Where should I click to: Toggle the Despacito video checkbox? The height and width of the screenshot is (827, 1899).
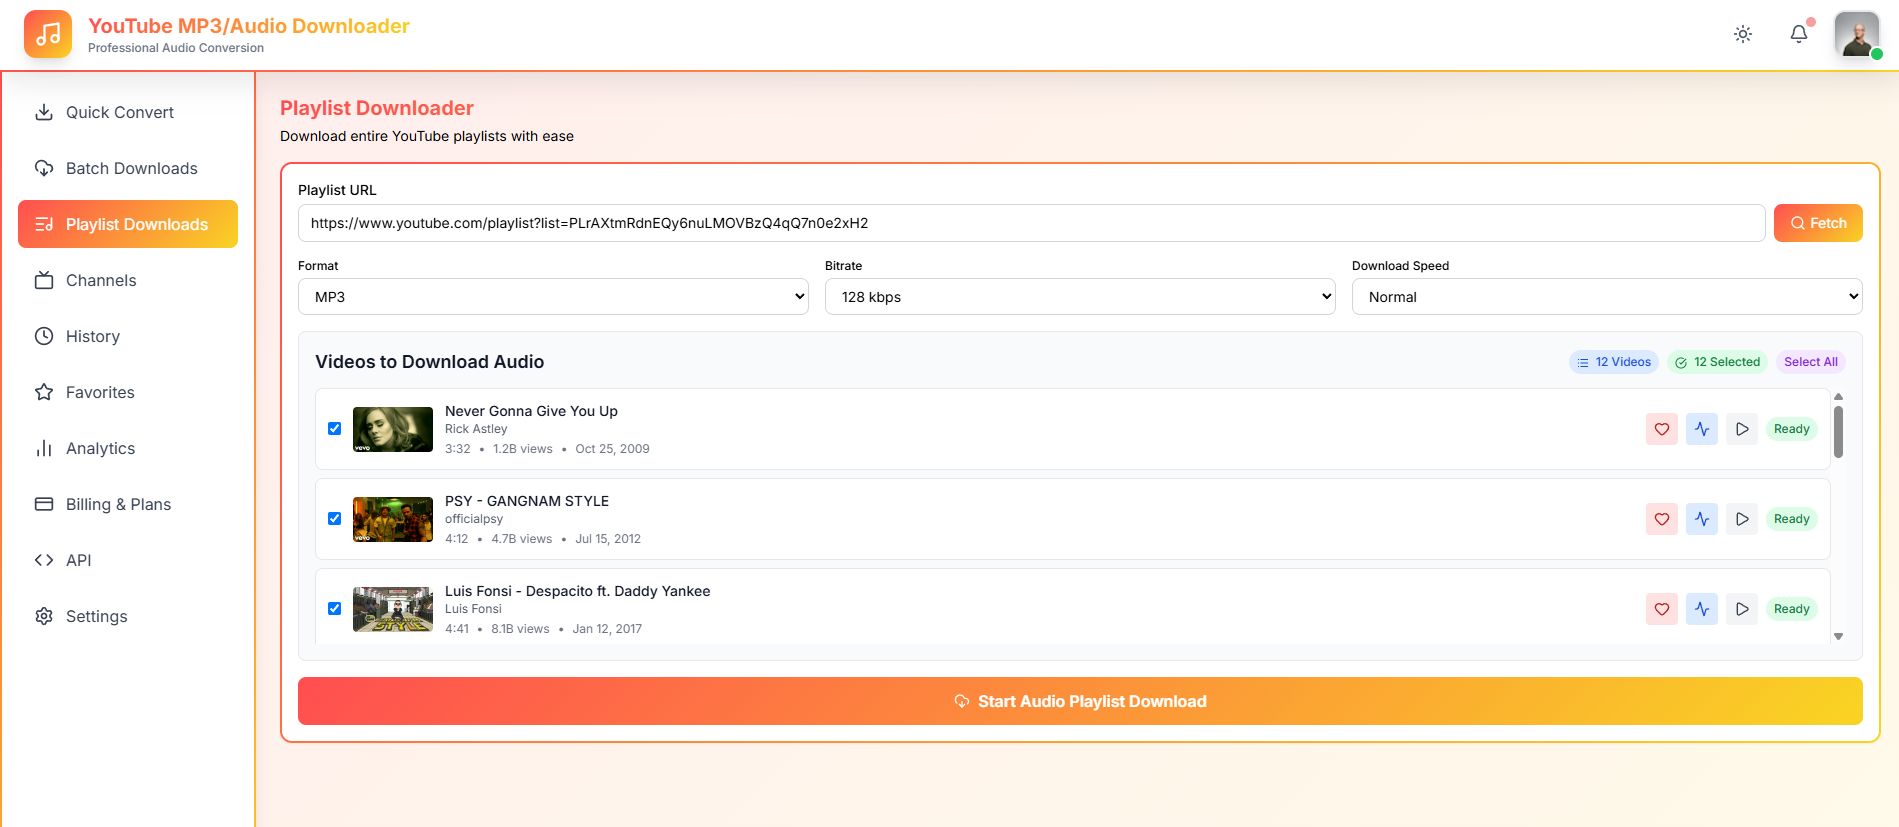pyautogui.click(x=335, y=609)
